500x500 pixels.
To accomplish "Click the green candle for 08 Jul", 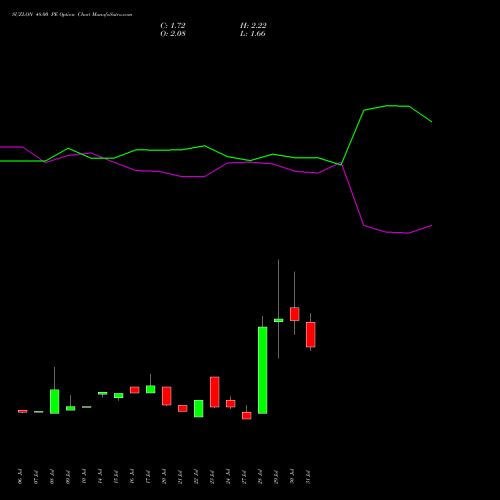I will coord(55,401).
